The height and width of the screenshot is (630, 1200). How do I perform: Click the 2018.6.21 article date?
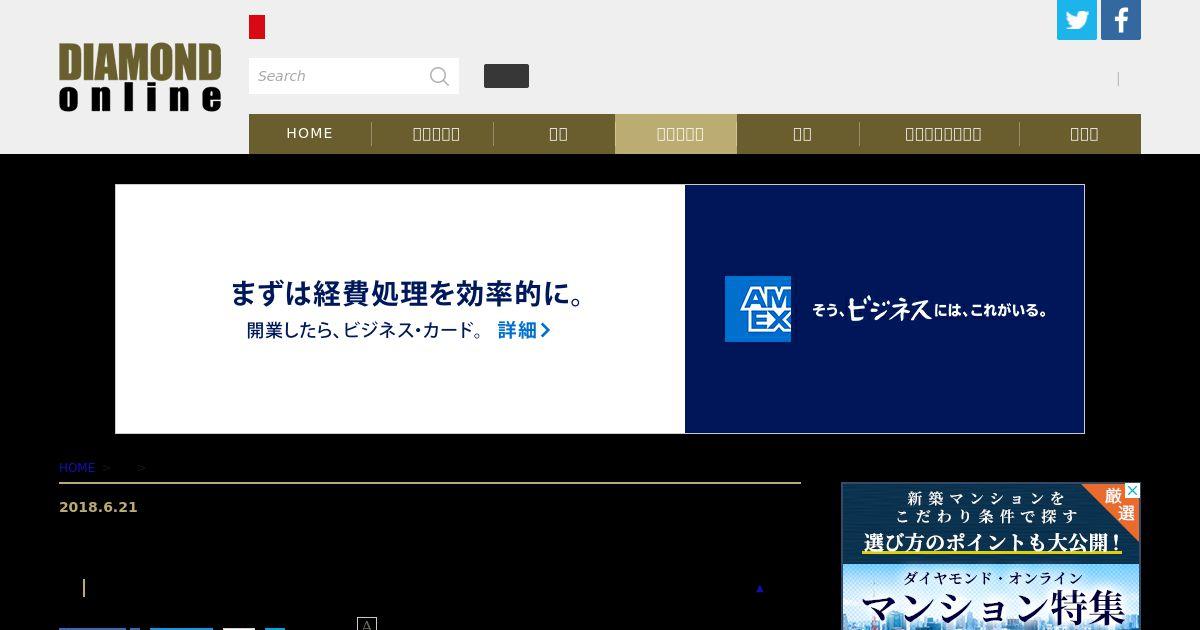(98, 507)
